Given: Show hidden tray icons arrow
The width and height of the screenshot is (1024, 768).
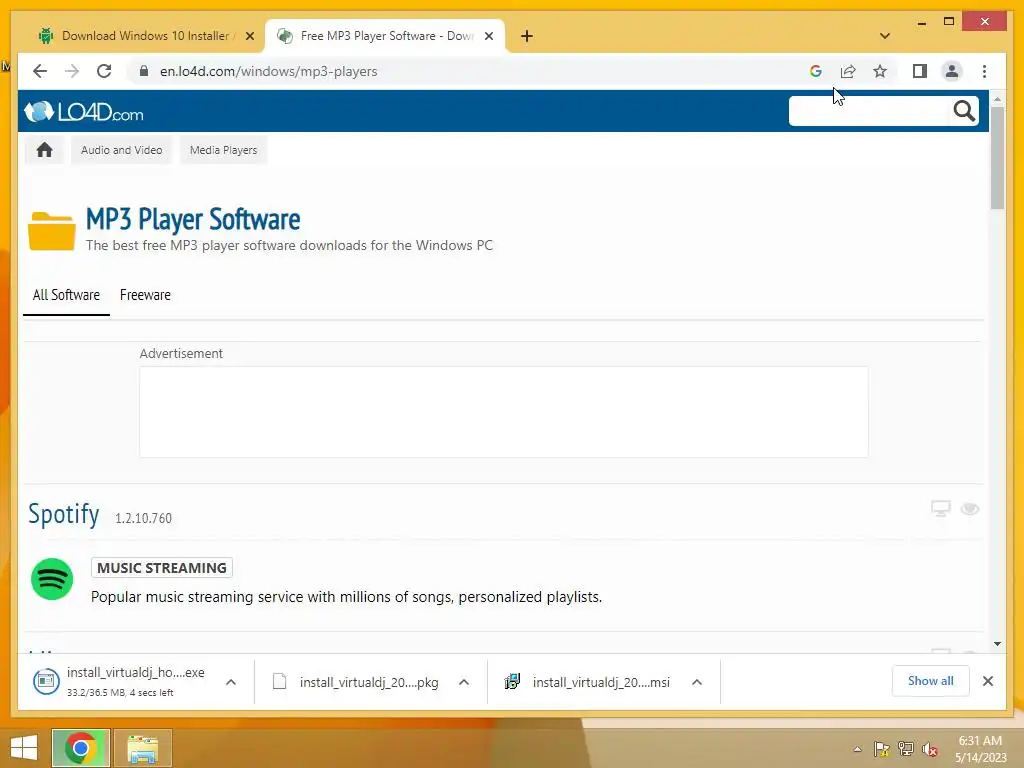Looking at the screenshot, I should (x=857, y=749).
